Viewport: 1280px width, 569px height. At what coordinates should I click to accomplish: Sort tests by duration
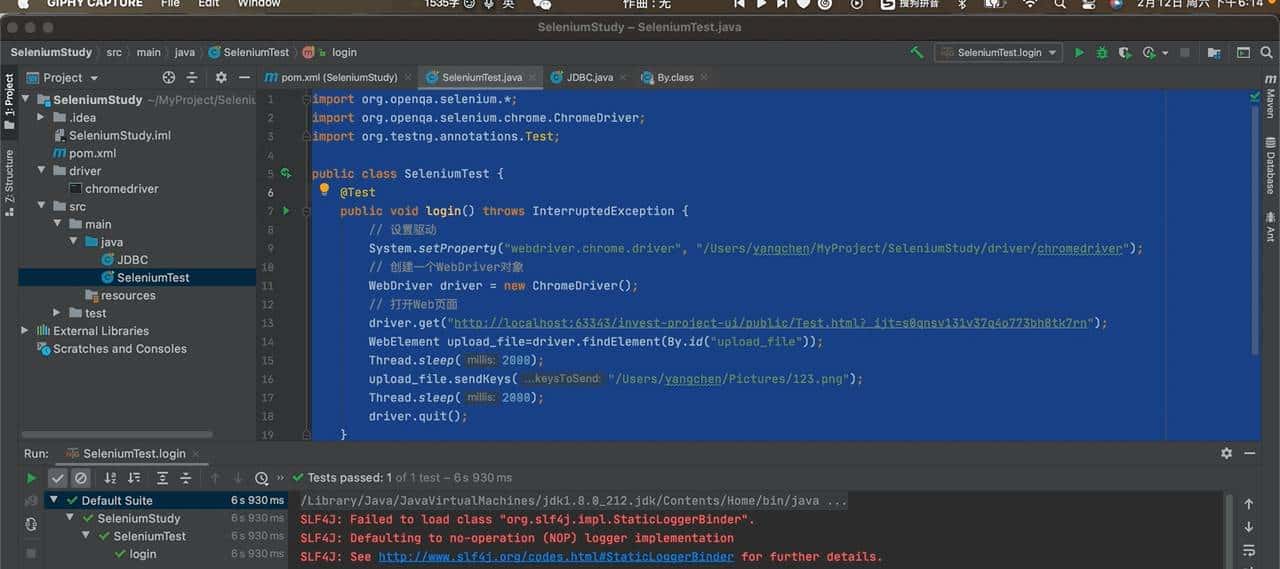click(x=133, y=478)
